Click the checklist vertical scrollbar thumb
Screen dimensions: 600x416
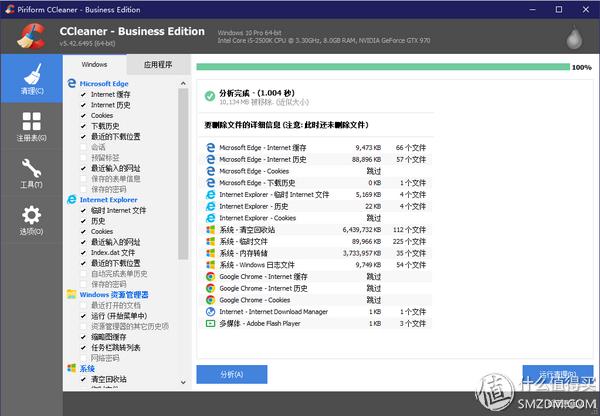coord(183,174)
